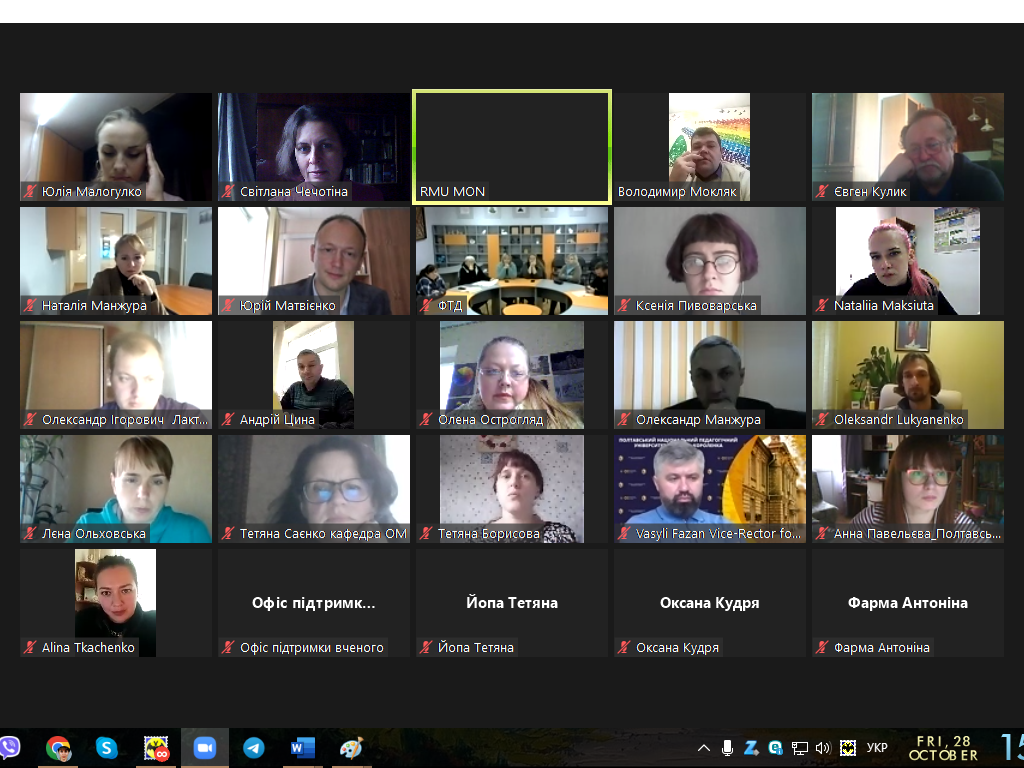Click the muted mic icon beside Фарма Антоніна
Viewport: 1024px width, 768px height.
coord(823,648)
